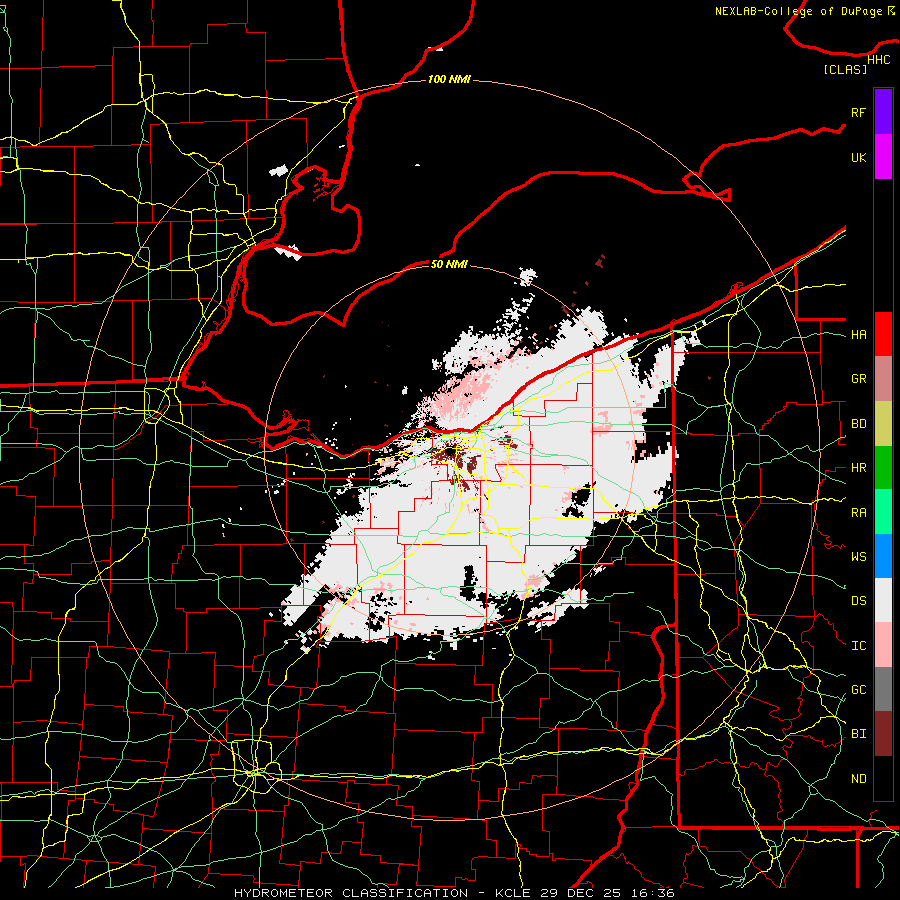Click the GR legend color swatch
Image resolution: width=900 pixels, height=900 pixels.
pyautogui.click(x=883, y=379)
